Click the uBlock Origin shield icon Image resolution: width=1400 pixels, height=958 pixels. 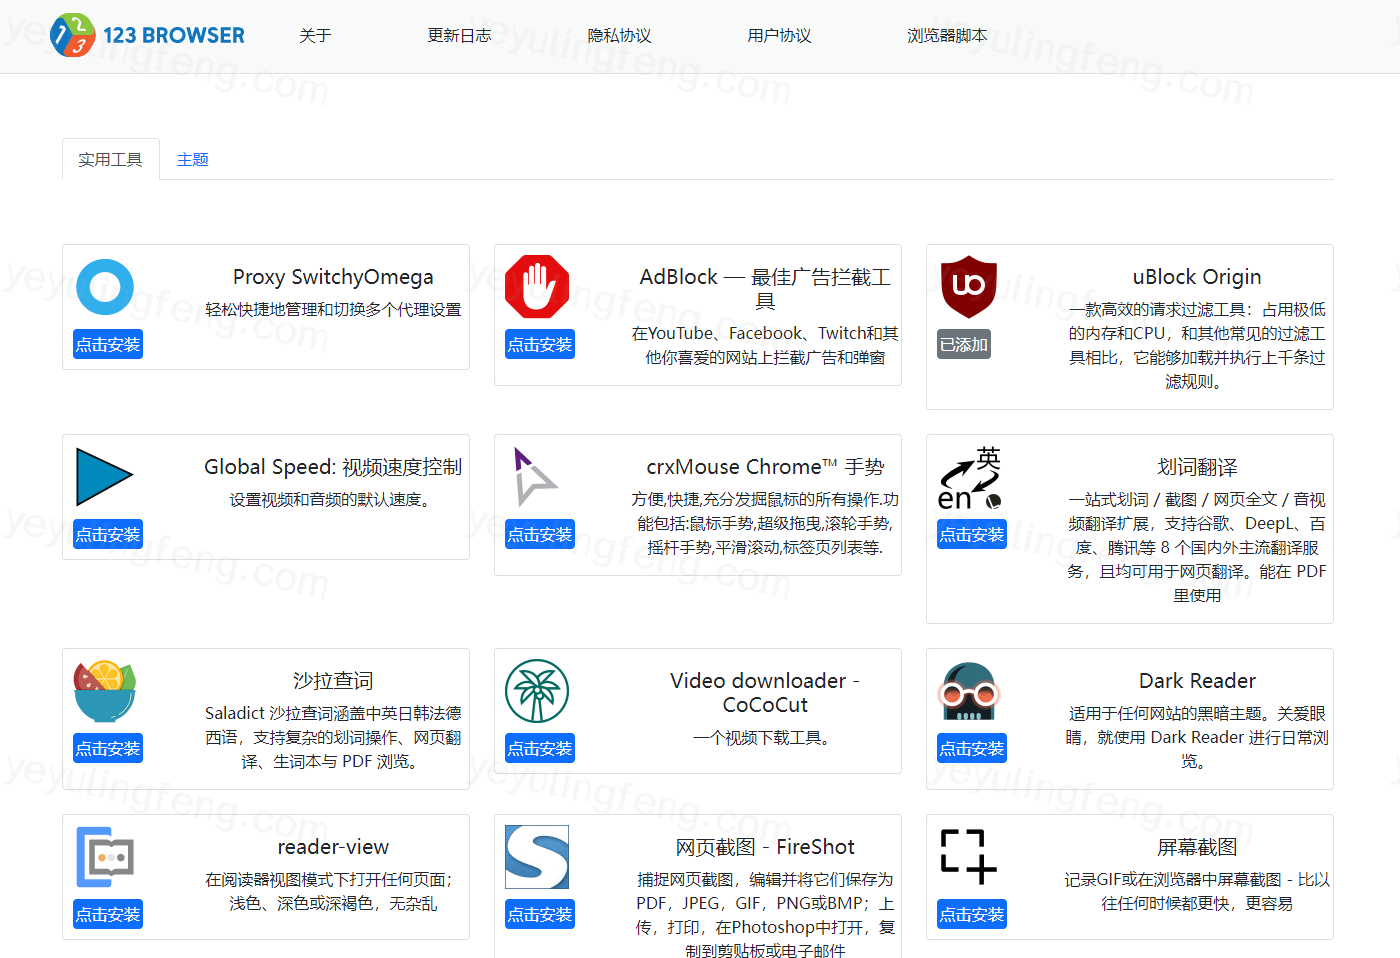point(969,287)
